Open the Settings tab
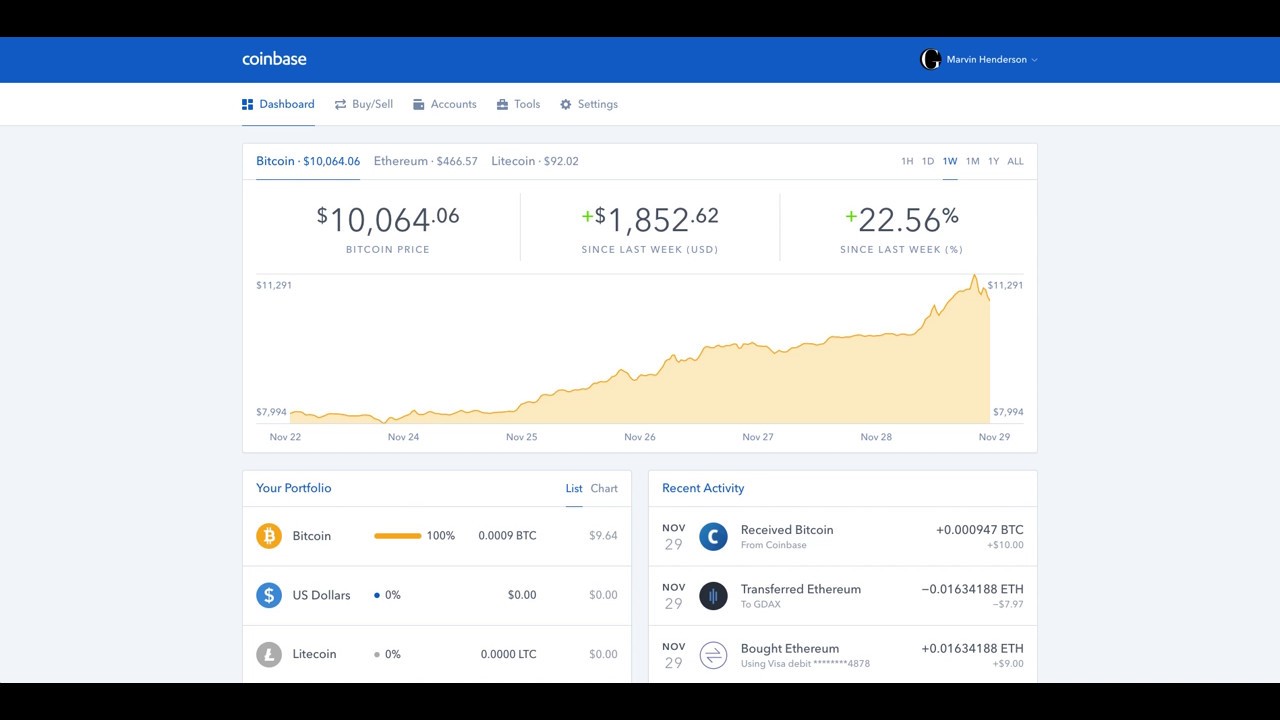 589,104
